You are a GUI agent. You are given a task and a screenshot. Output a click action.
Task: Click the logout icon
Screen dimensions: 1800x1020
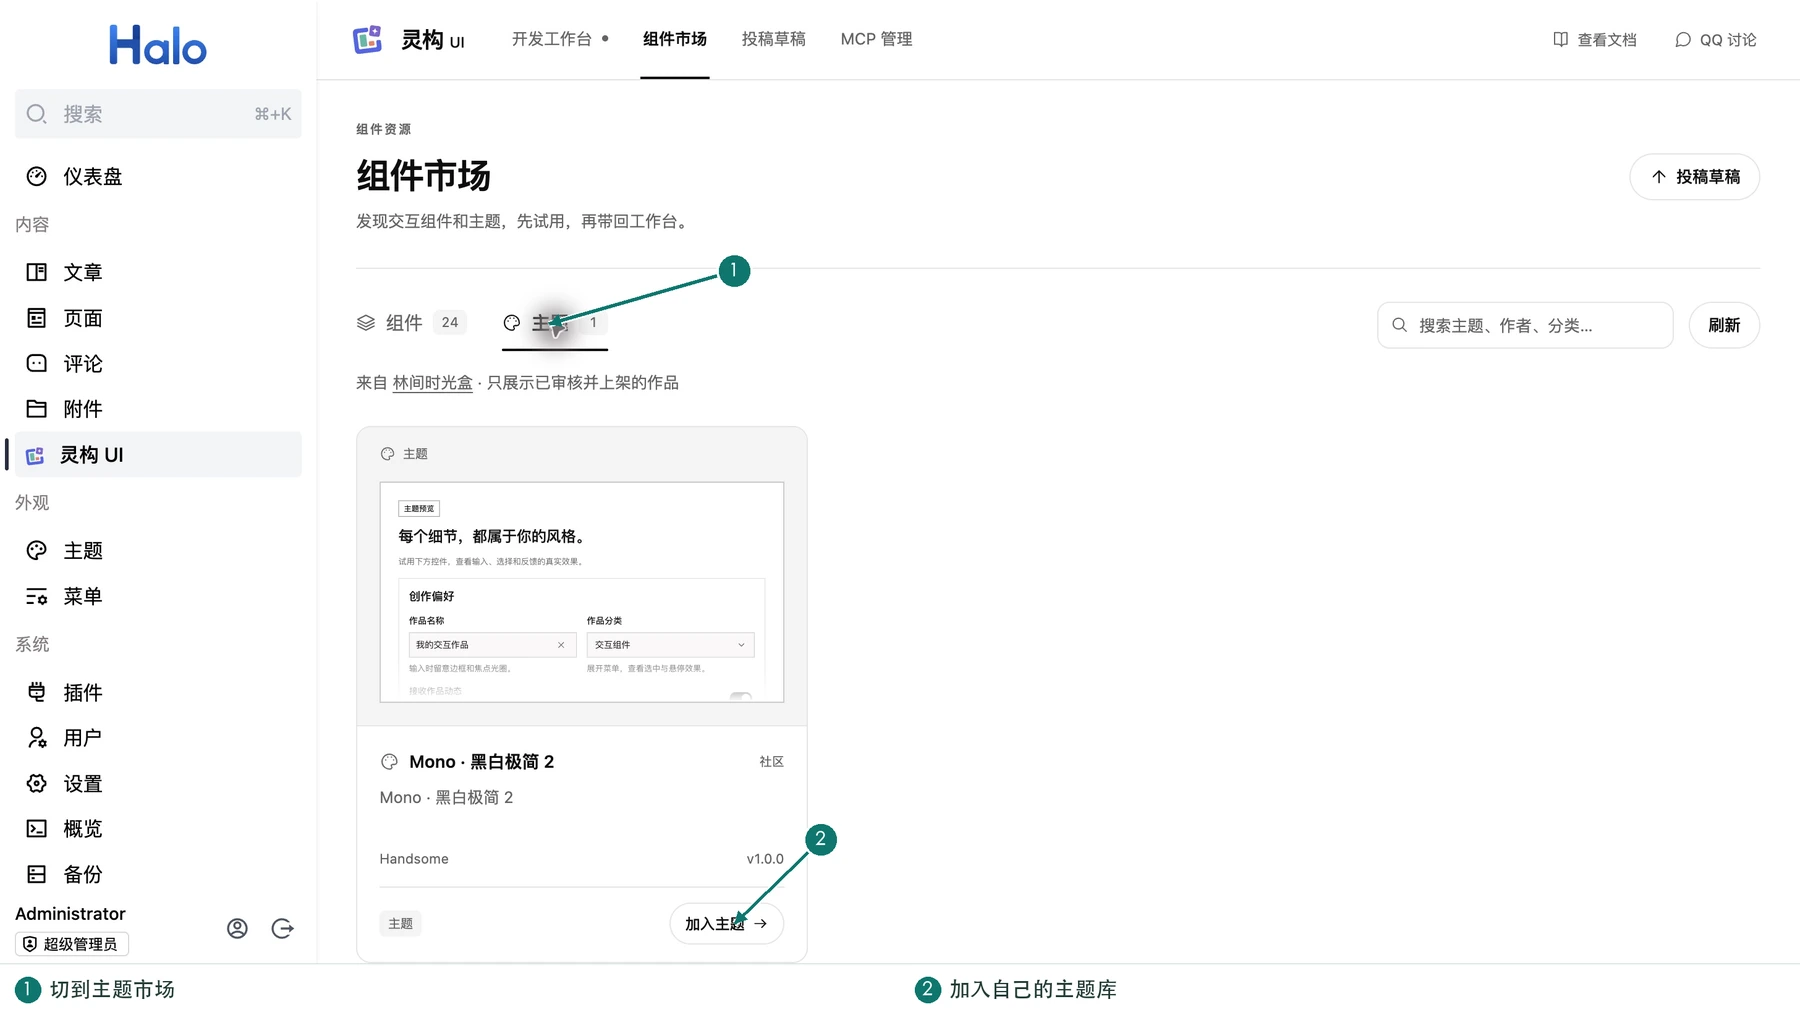(283, 929)
